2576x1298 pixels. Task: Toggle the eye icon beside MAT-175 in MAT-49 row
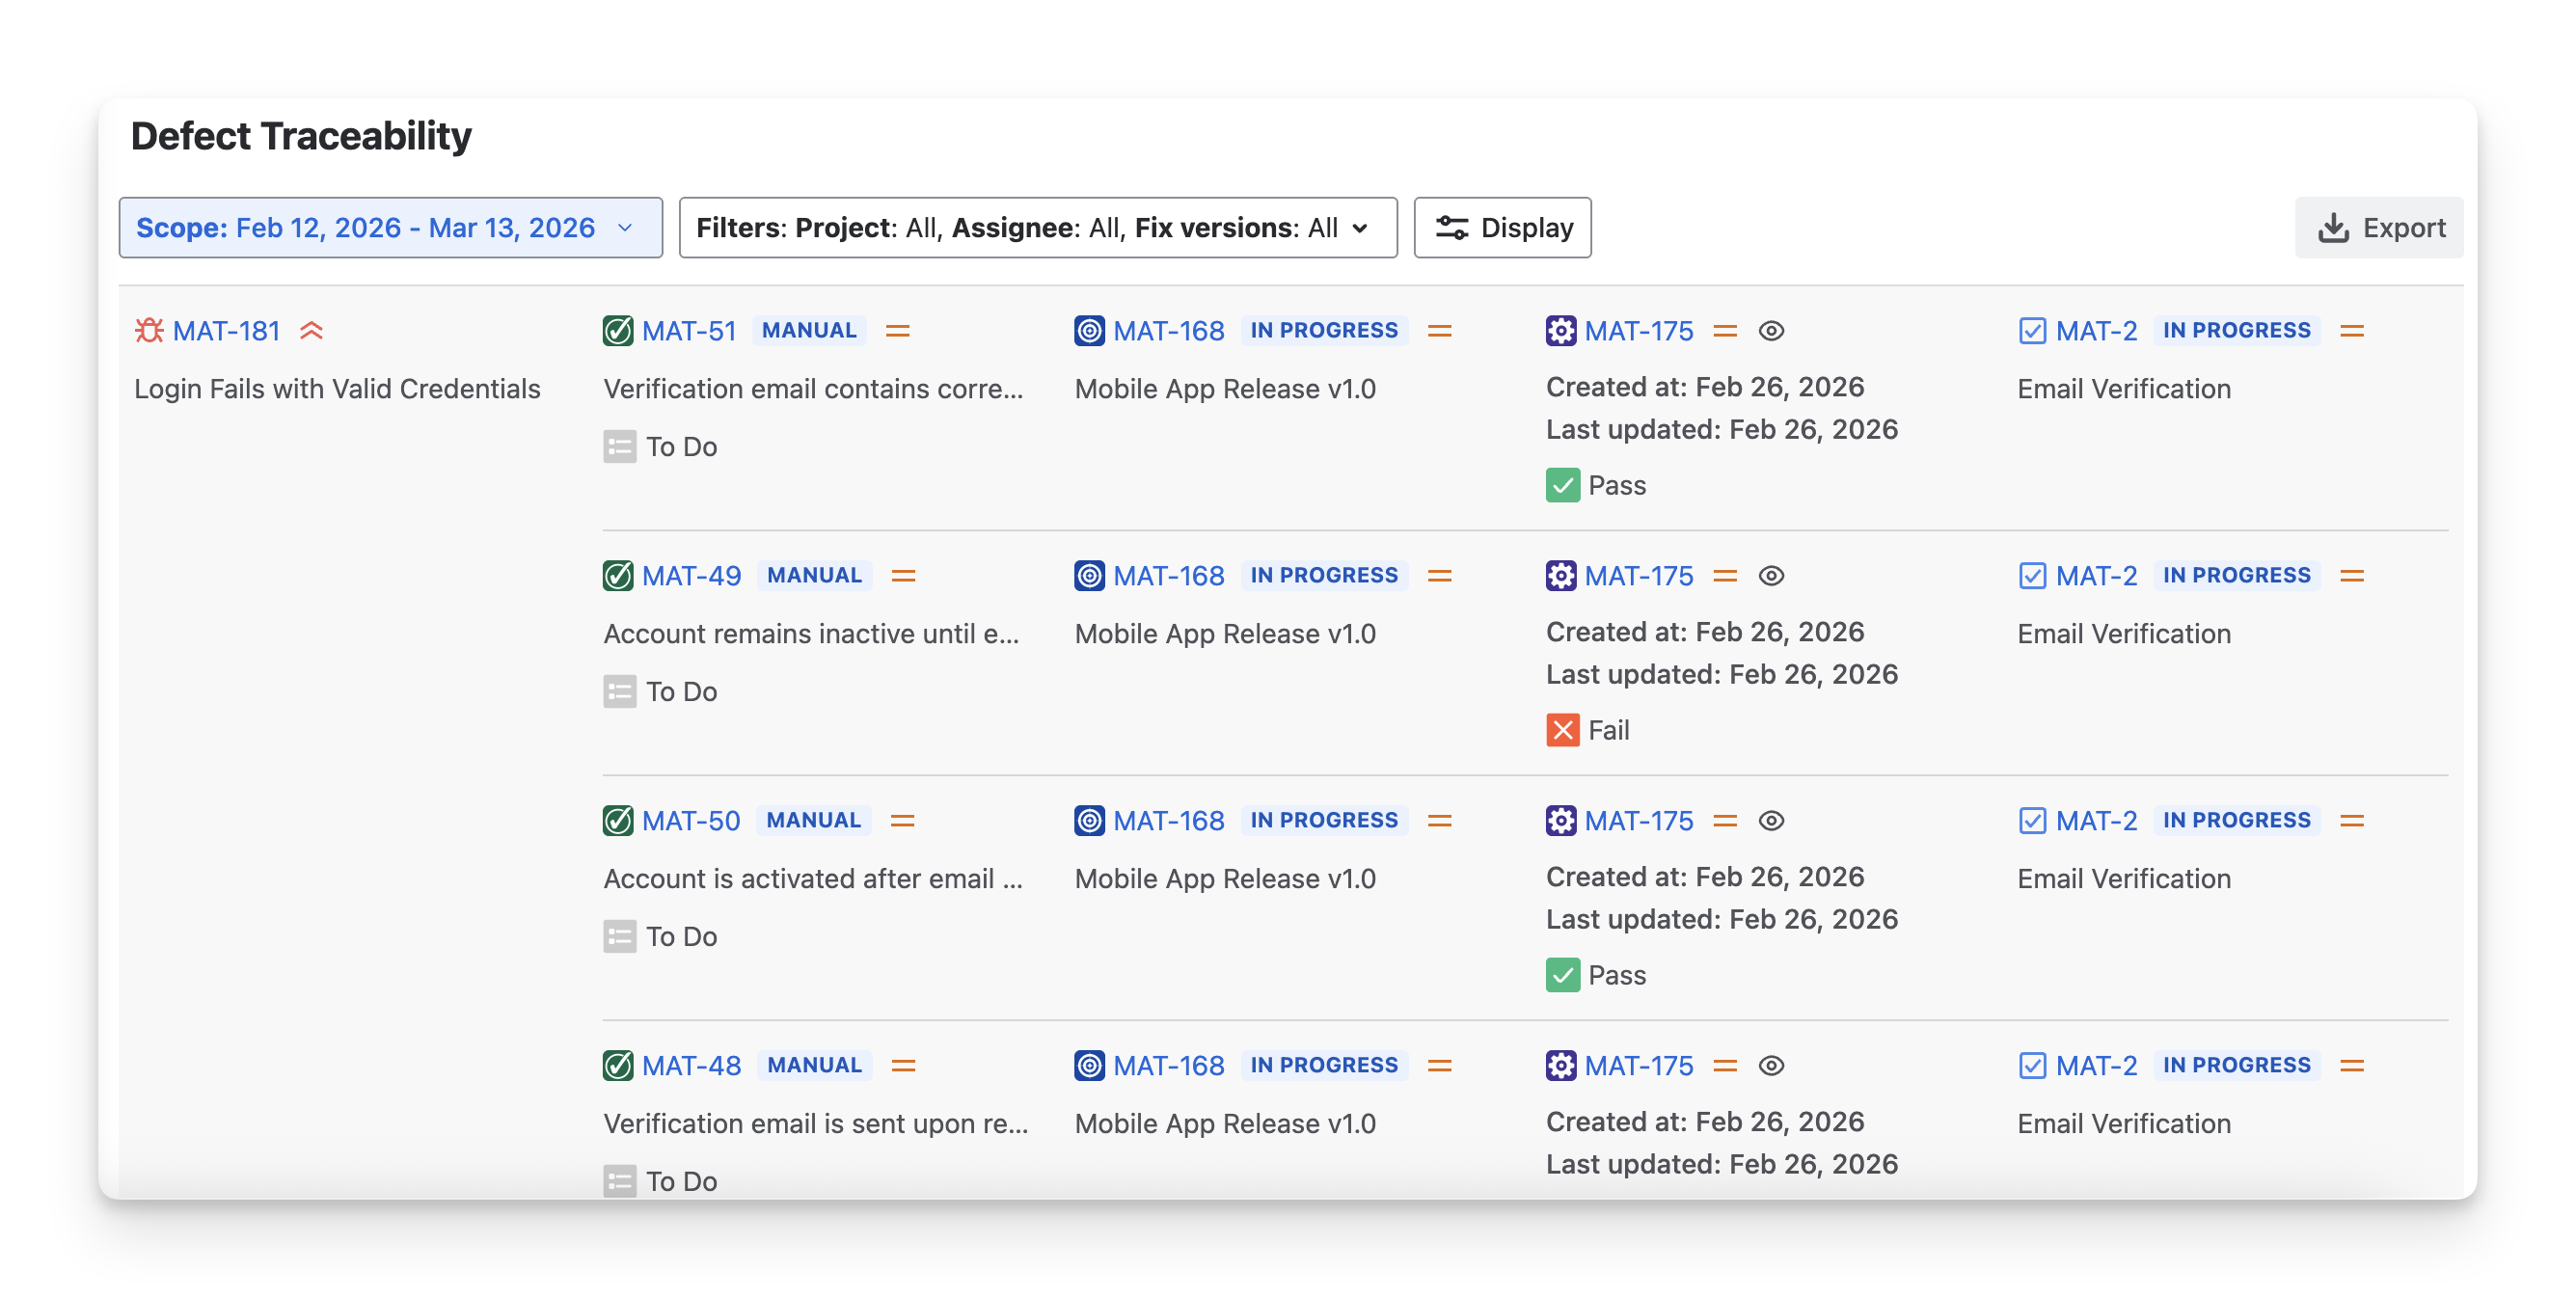point(1771,576)
